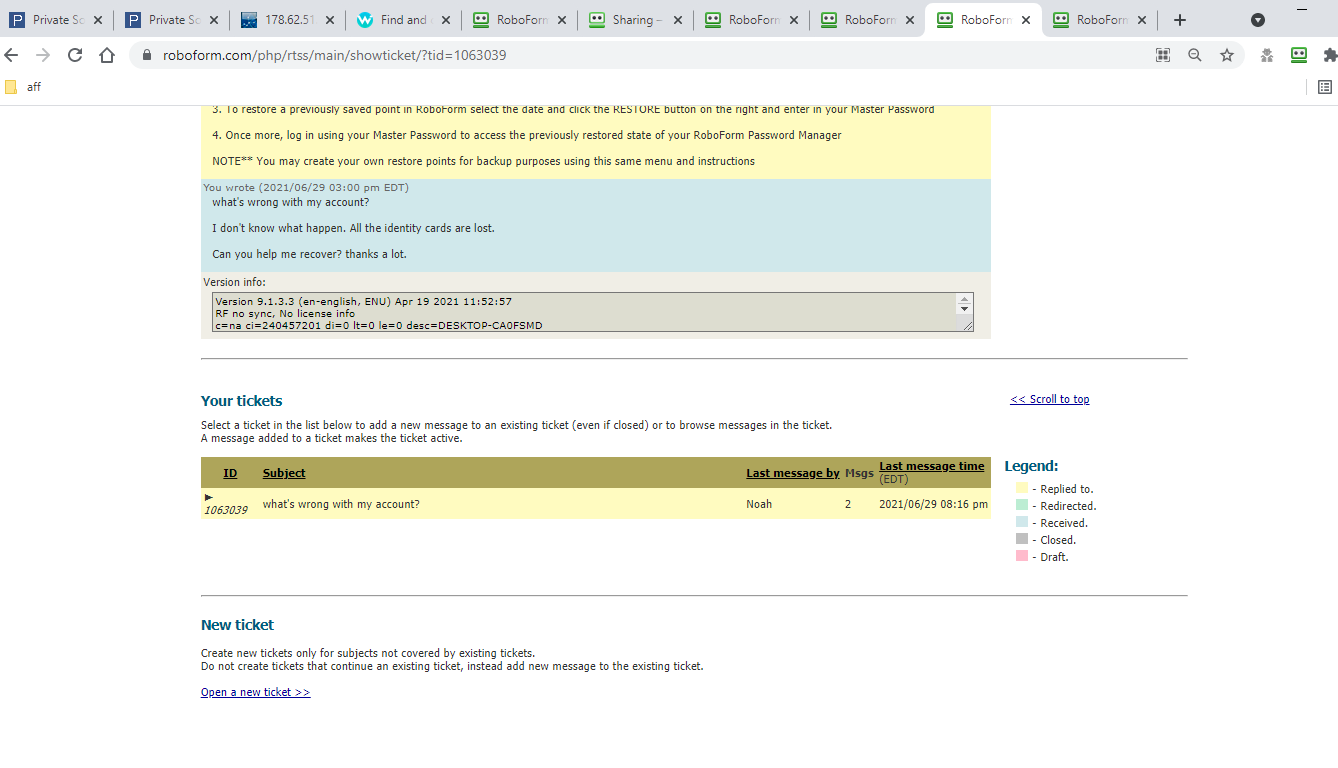Open the Chrome extensions puzzle icon
This screenshot has width=1338, height=768.
pos(1329,55)
